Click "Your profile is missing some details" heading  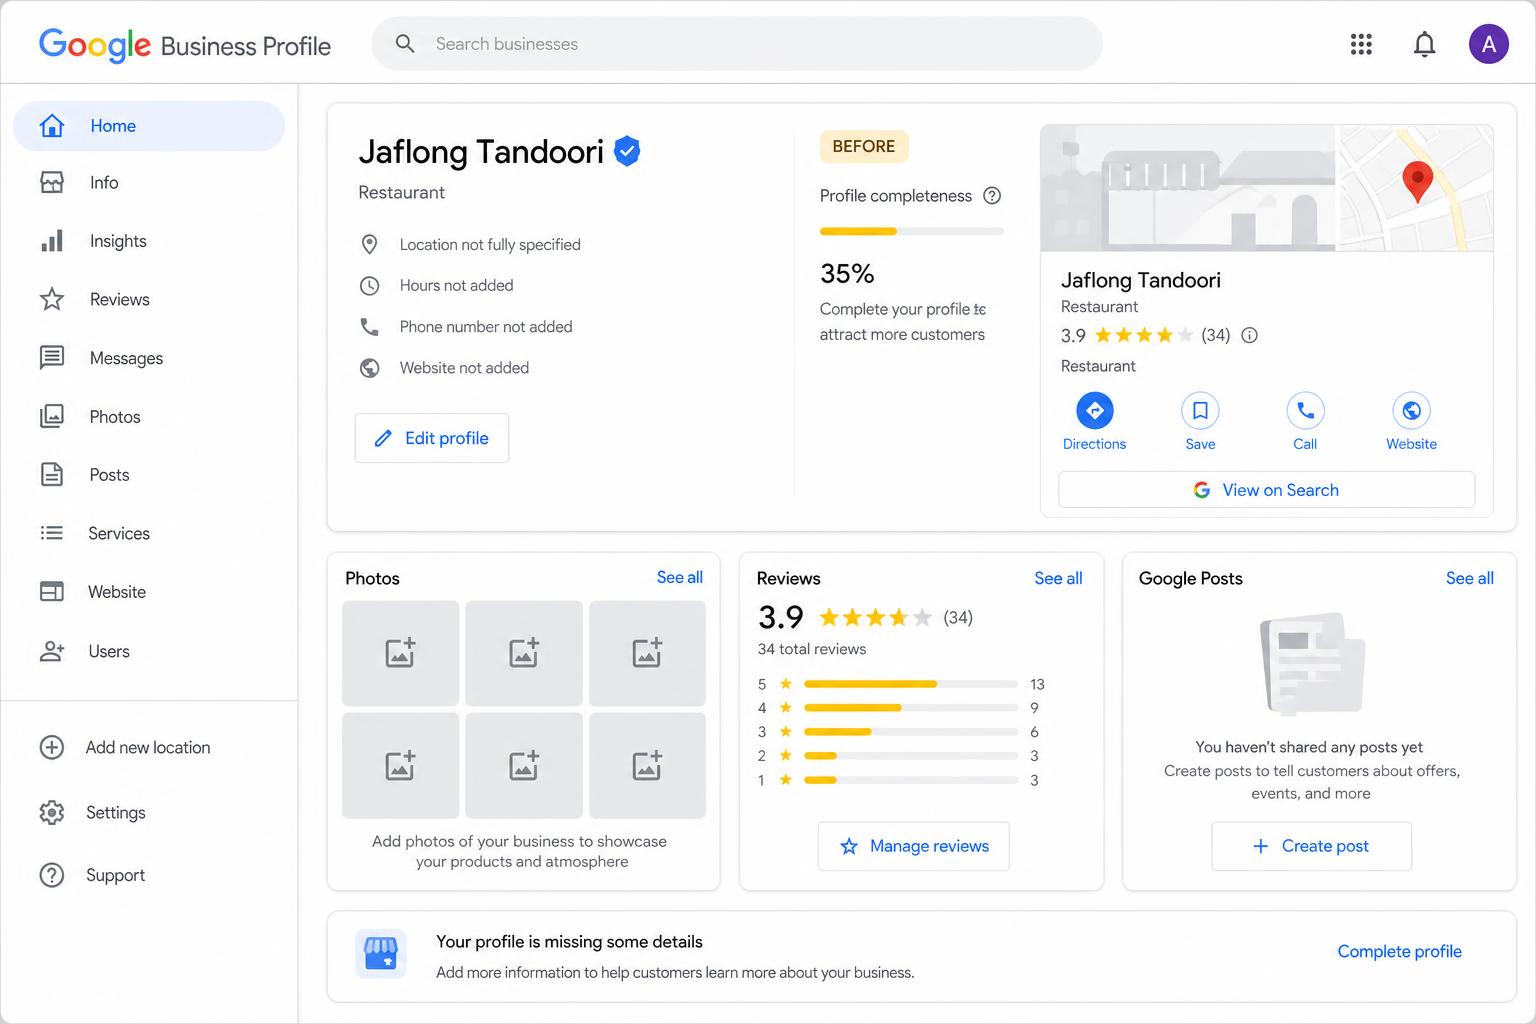pos(569,942)
